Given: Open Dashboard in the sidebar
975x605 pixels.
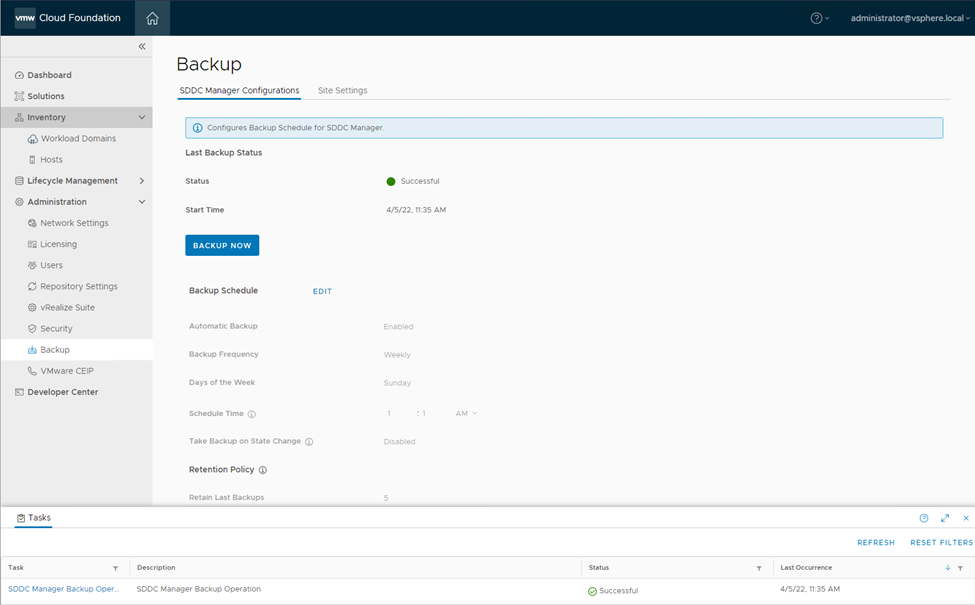Looking at the screenshot, I should coord(49,75).
